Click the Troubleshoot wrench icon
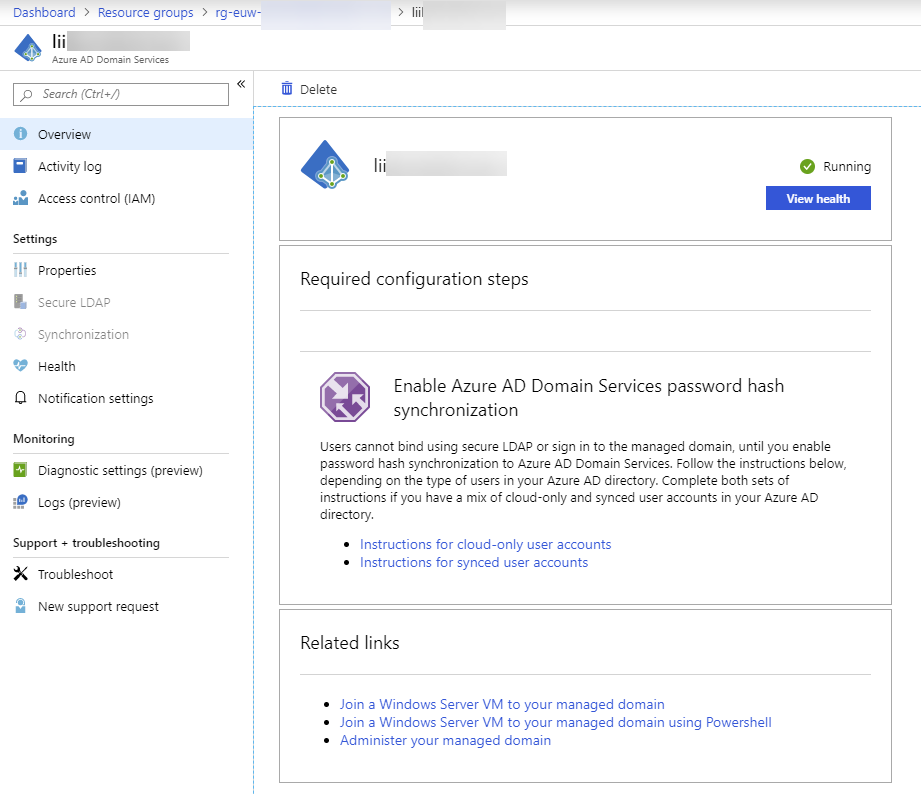 [21, 574]
